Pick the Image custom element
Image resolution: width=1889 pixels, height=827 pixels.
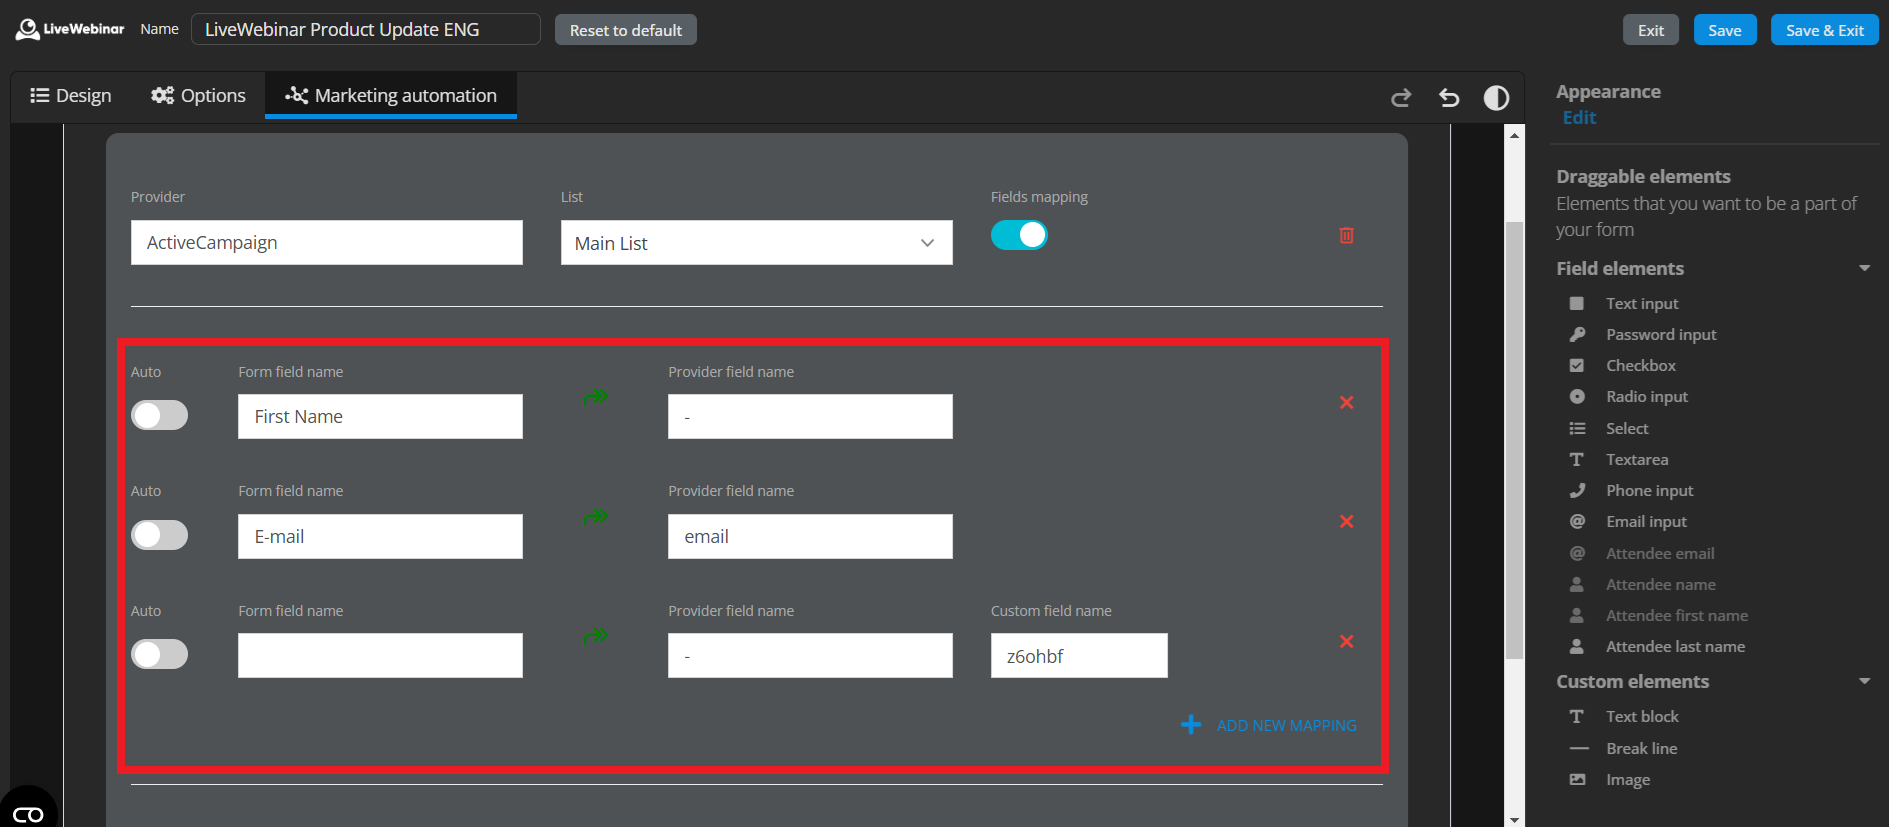pyautogui.click(x=1627, y=779)
